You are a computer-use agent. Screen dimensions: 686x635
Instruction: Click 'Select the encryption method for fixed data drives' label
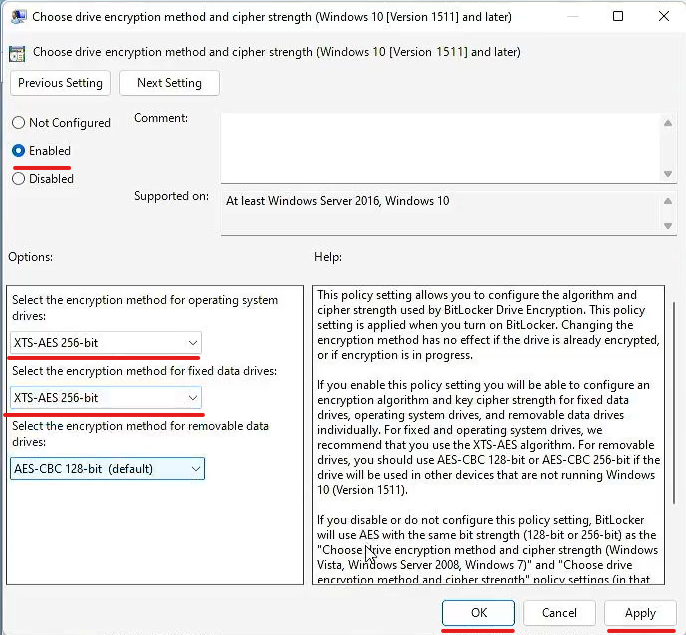[x=144, y=371]
